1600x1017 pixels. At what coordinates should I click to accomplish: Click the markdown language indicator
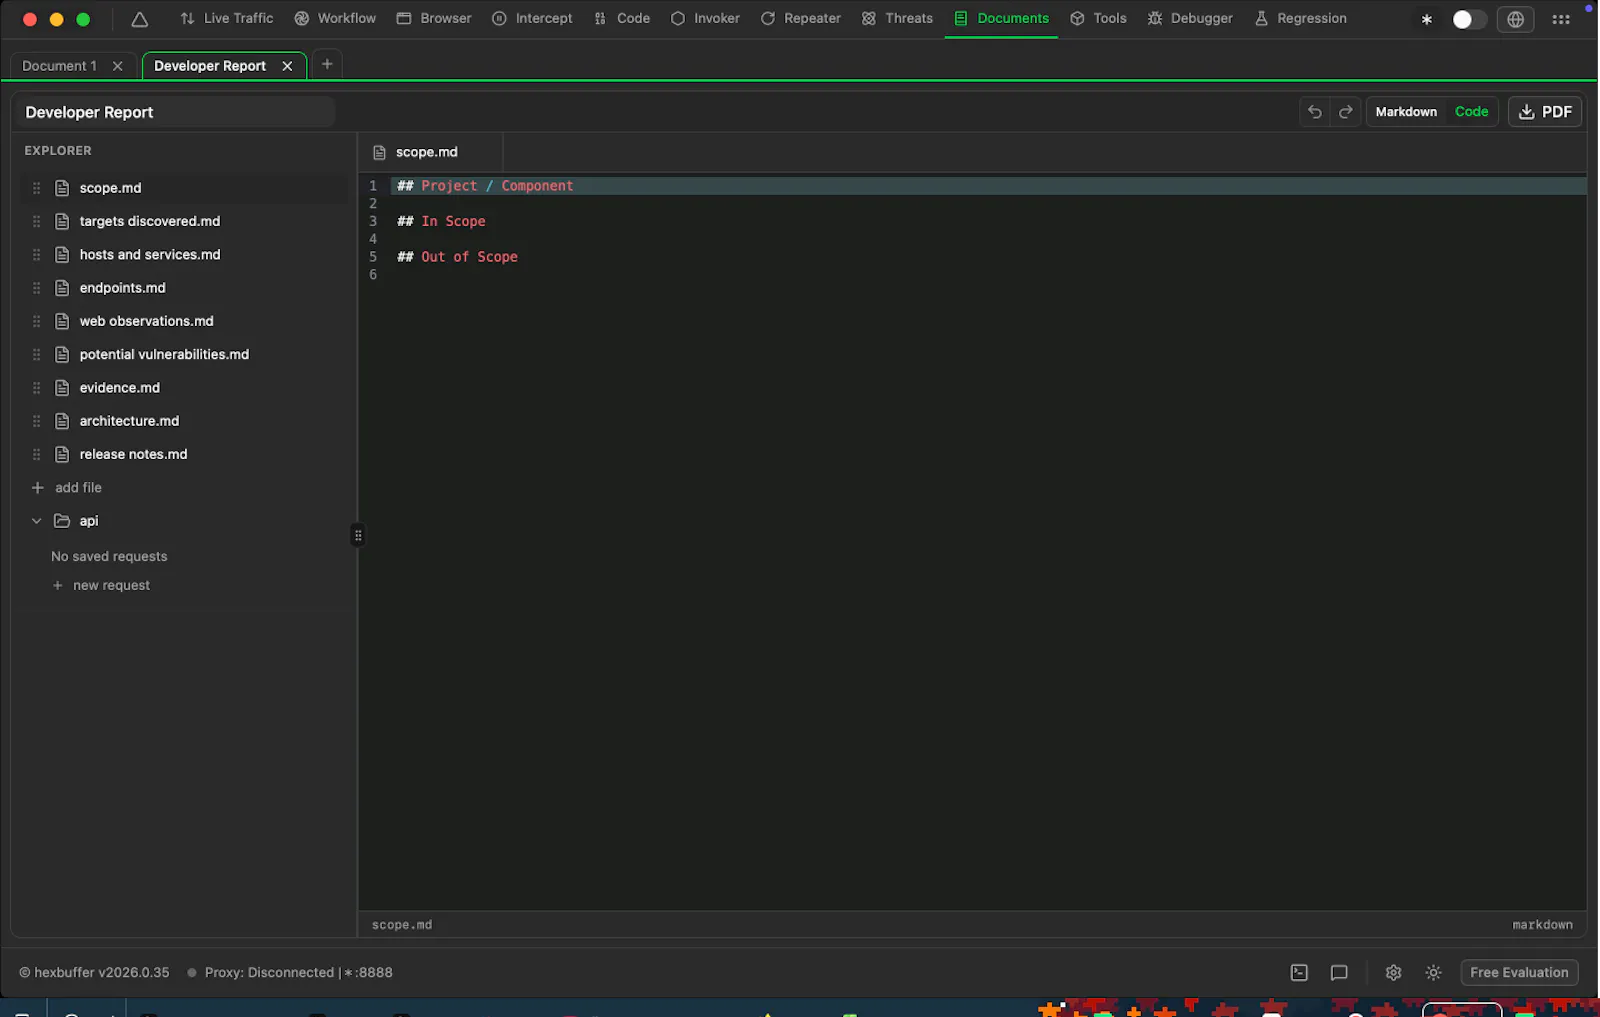[x=1542, y=925]
